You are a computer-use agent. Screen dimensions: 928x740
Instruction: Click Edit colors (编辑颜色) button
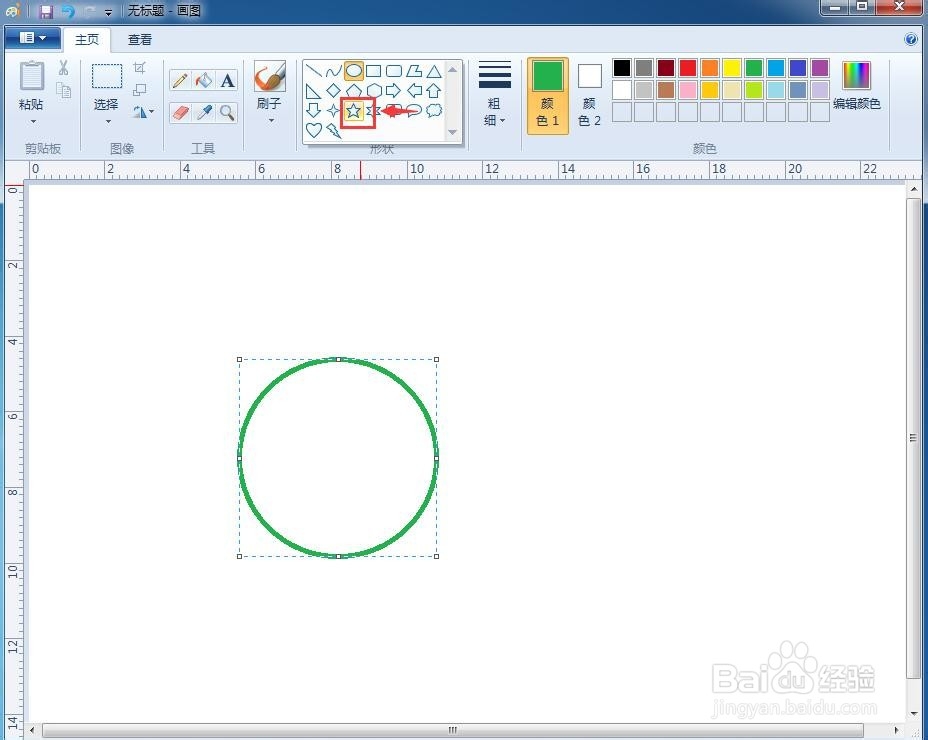click(856, 86)
